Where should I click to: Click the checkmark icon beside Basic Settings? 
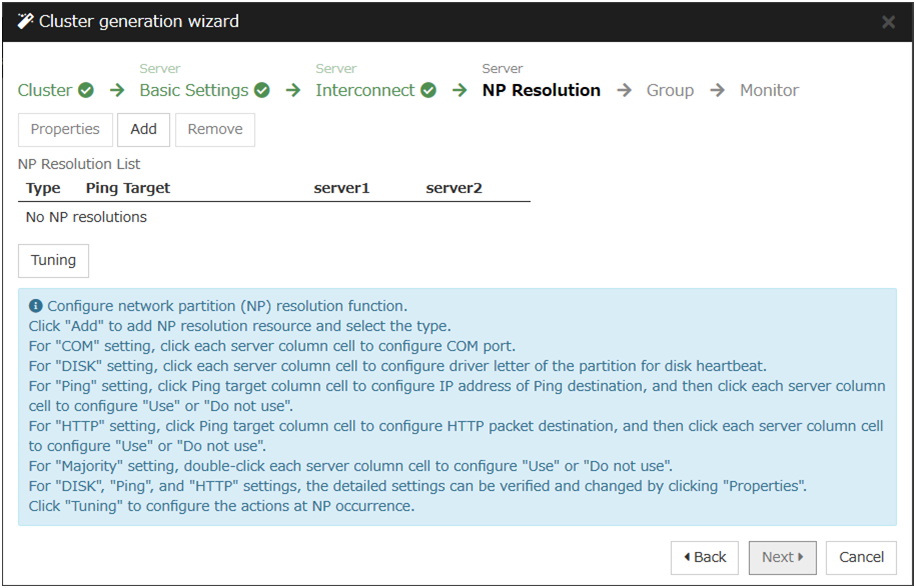[262, 91]
